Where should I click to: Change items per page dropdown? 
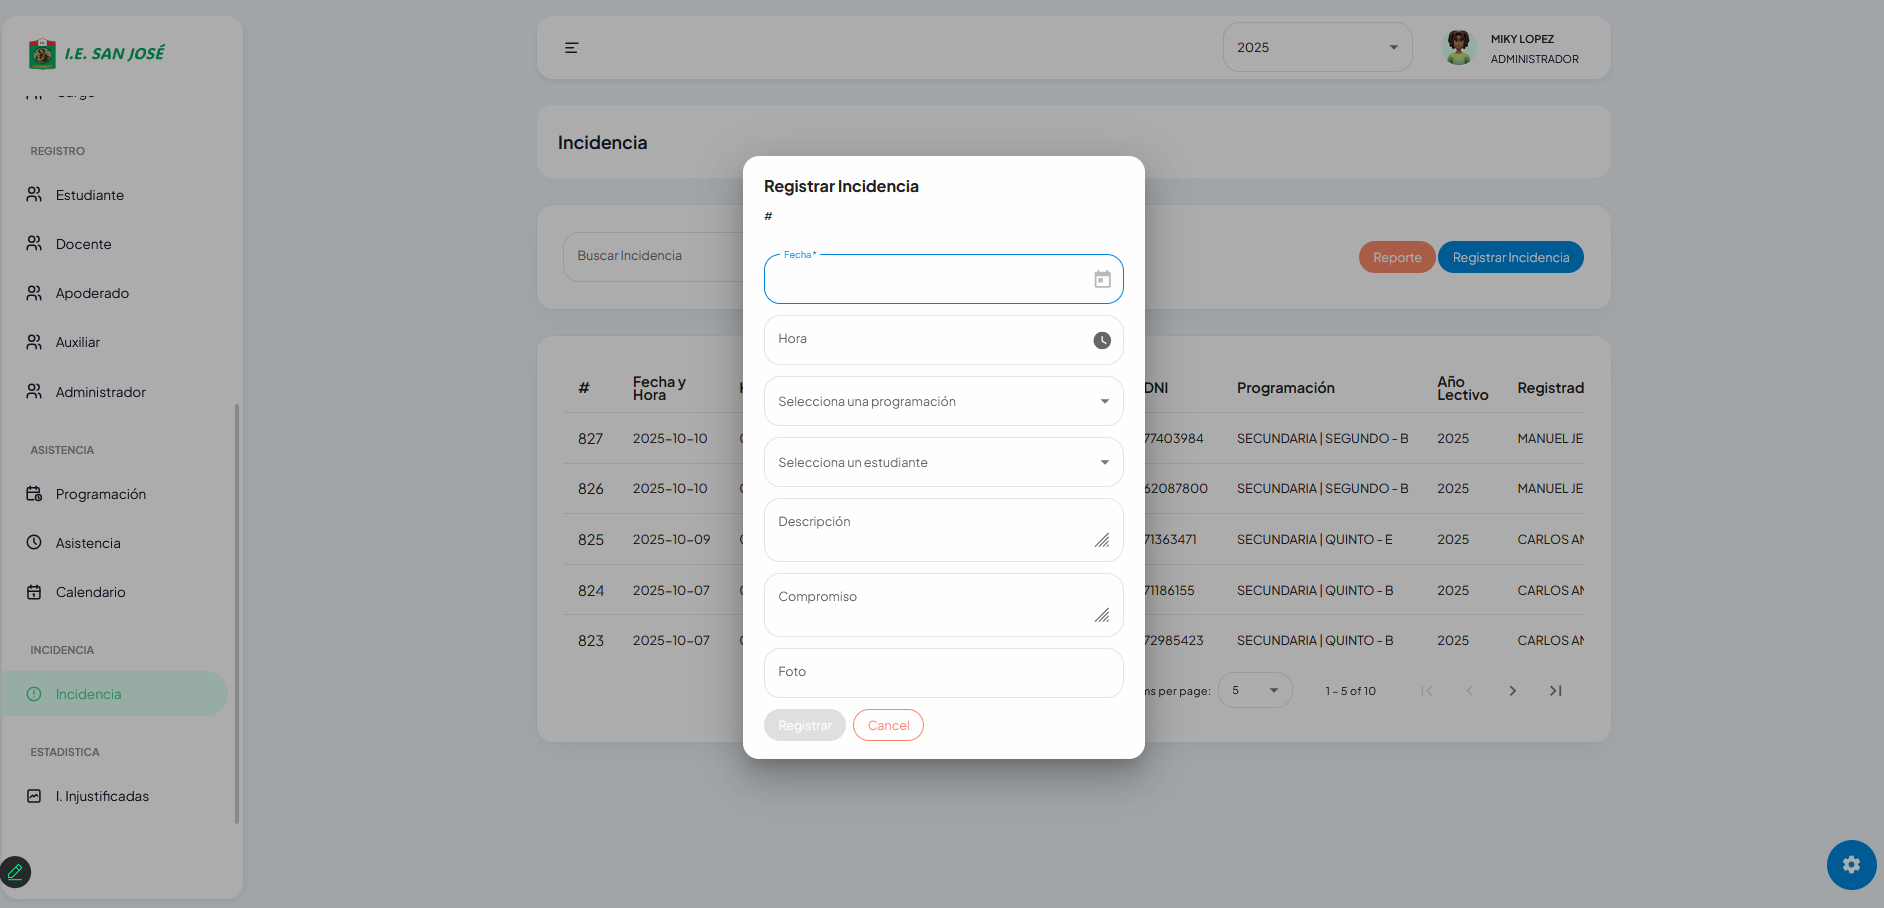click(x=1254, y=691)
